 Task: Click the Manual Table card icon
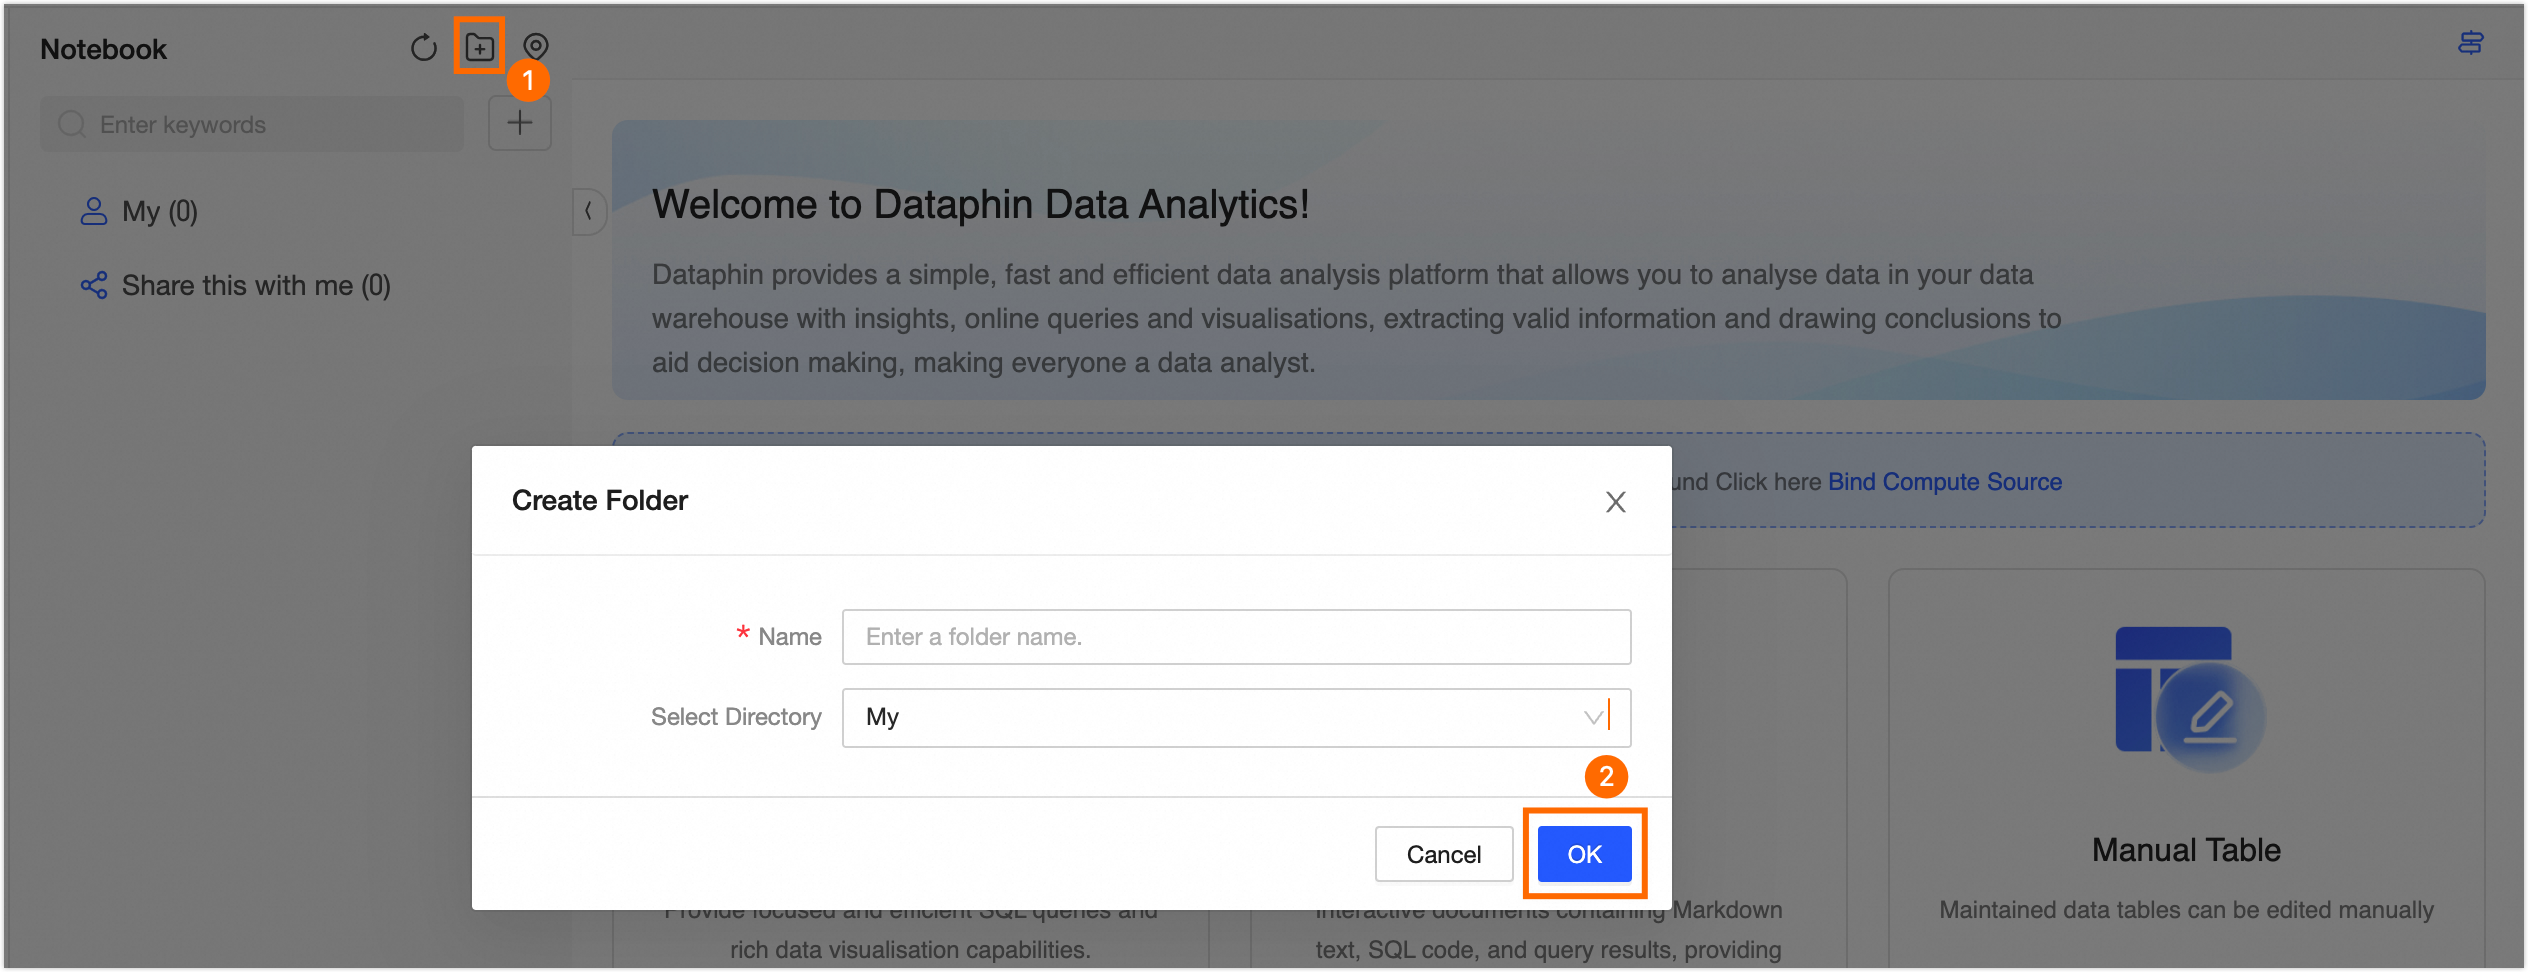(x=2189, y=699)
